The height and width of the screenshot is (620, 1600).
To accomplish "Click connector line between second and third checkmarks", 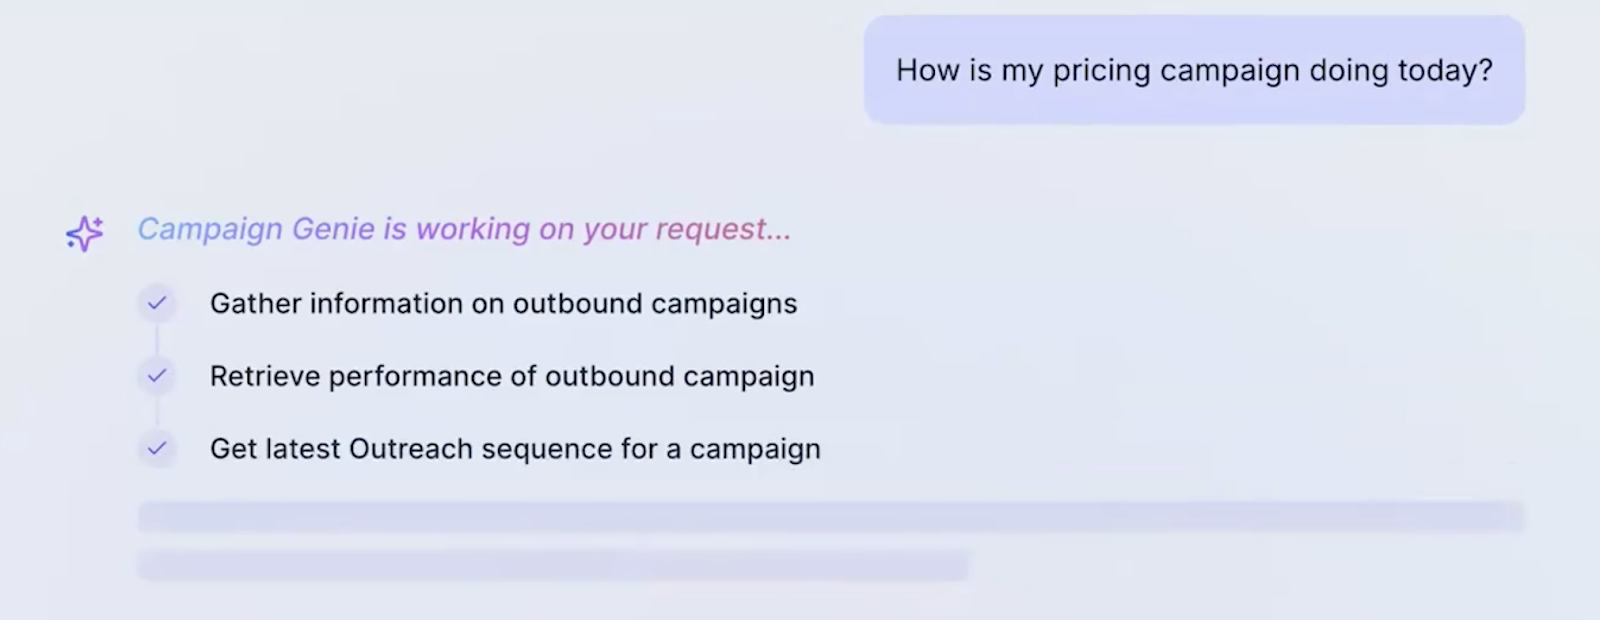I will (x=157, y=412).
